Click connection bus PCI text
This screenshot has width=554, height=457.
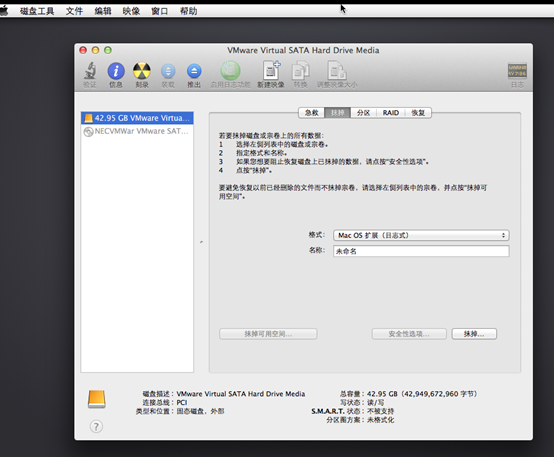(182, 403)
